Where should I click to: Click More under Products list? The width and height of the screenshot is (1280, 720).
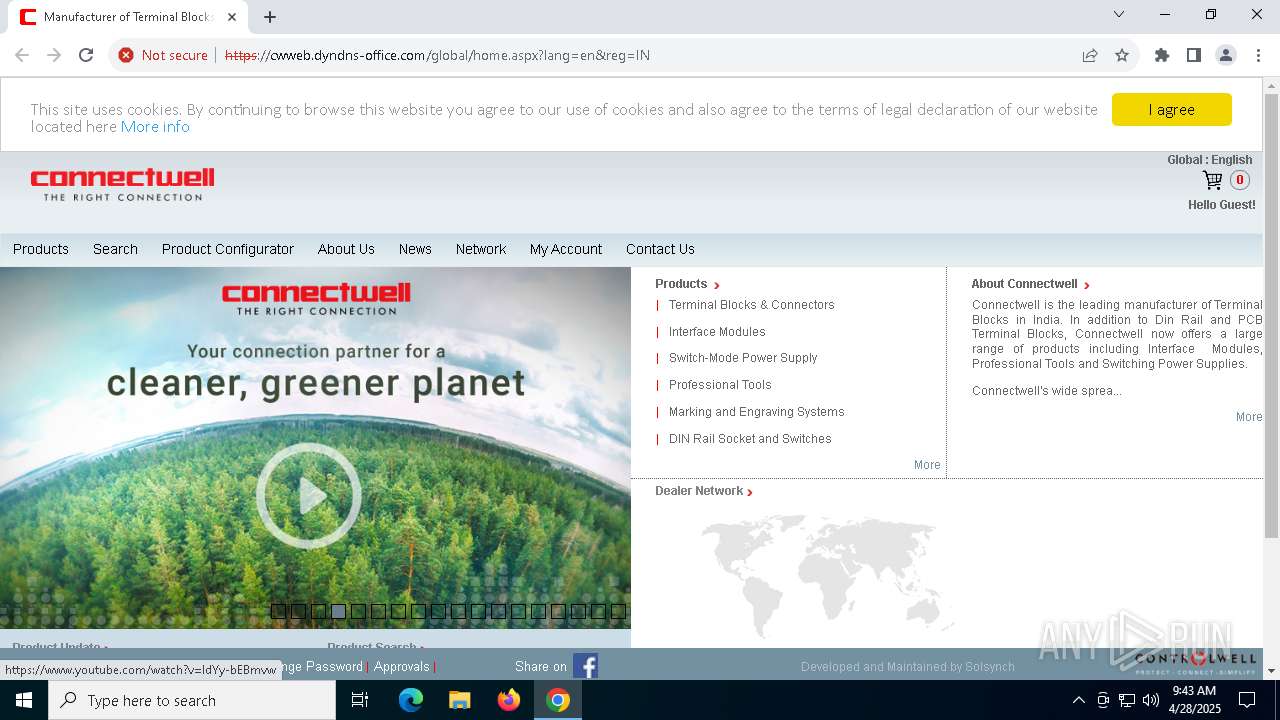pyautogui.click(x=927, y=465)
